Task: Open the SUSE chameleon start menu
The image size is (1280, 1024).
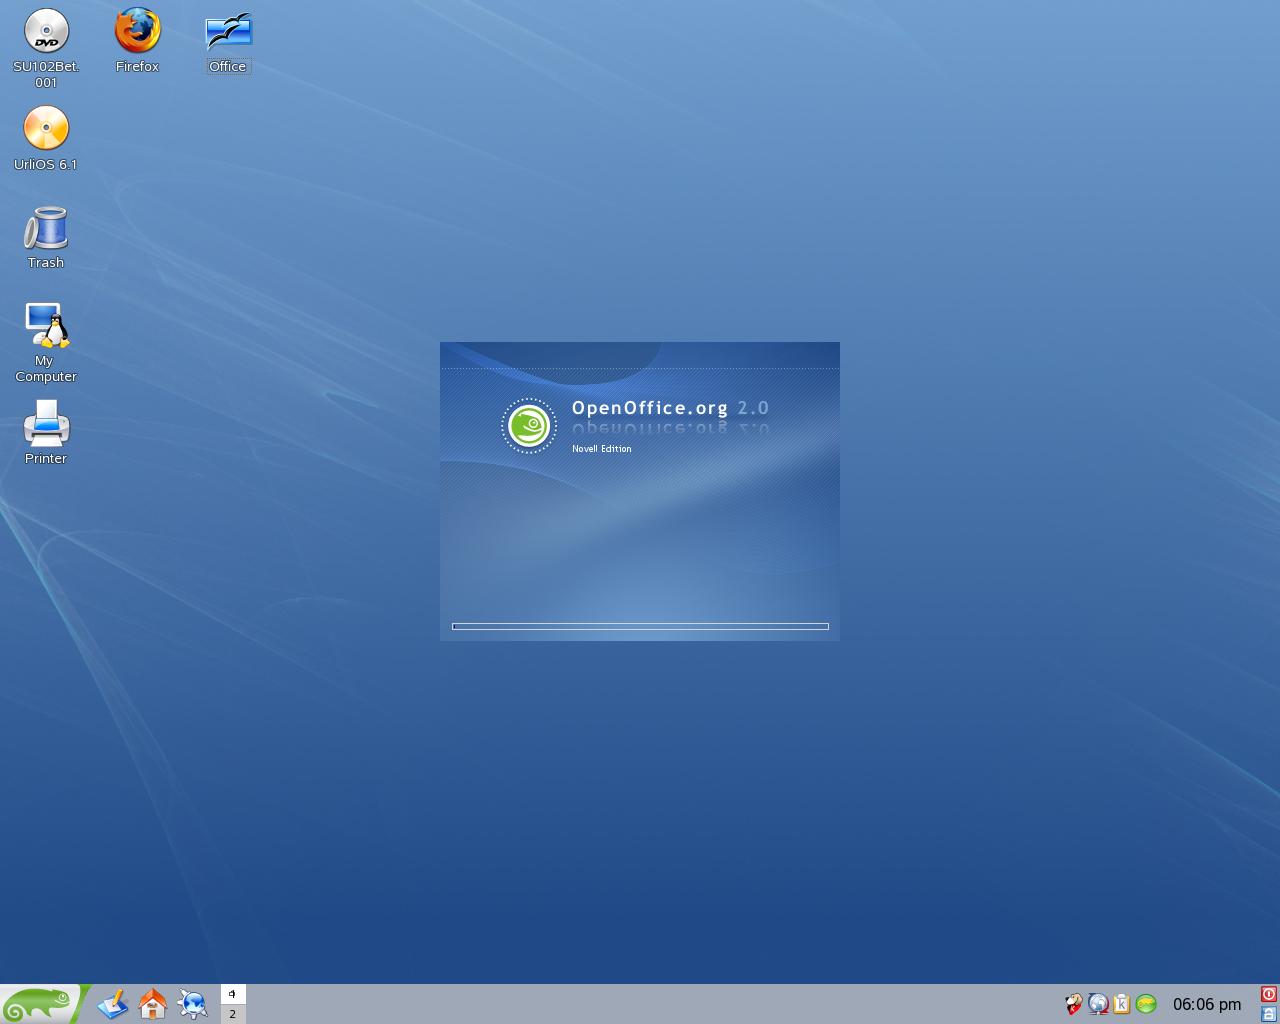Action: (40, 1004)
